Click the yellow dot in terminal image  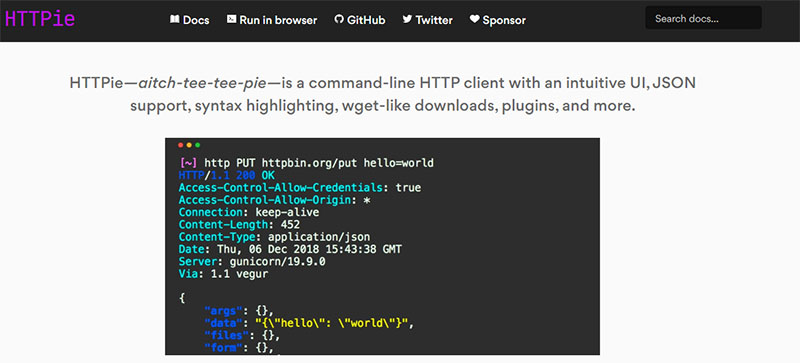[189, 146]
